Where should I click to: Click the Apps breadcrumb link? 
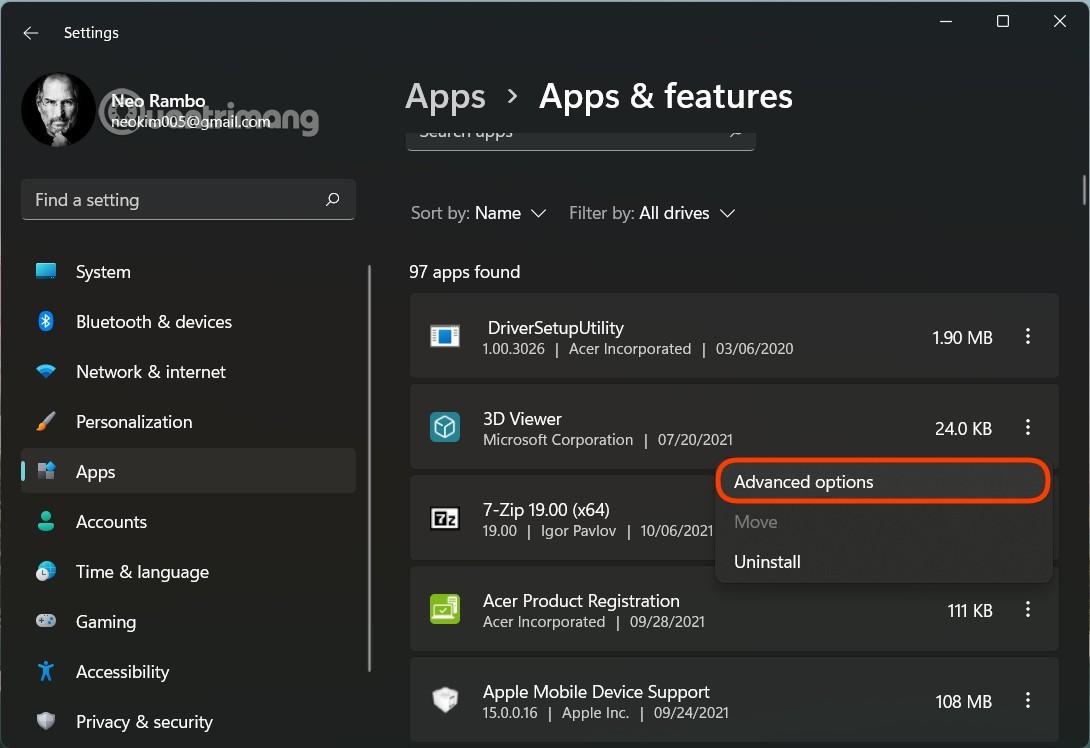coord(445,97)
